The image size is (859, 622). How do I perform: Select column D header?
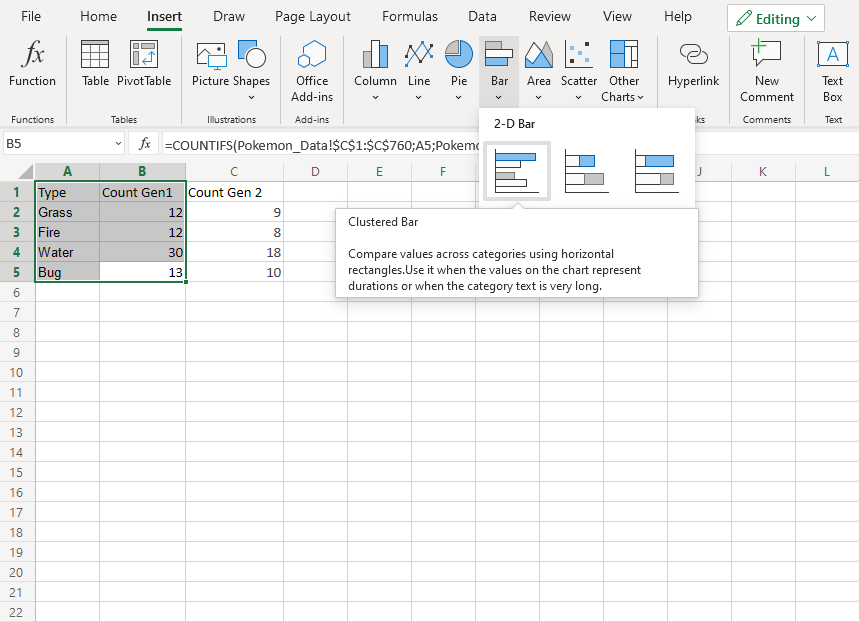[315, 172]
